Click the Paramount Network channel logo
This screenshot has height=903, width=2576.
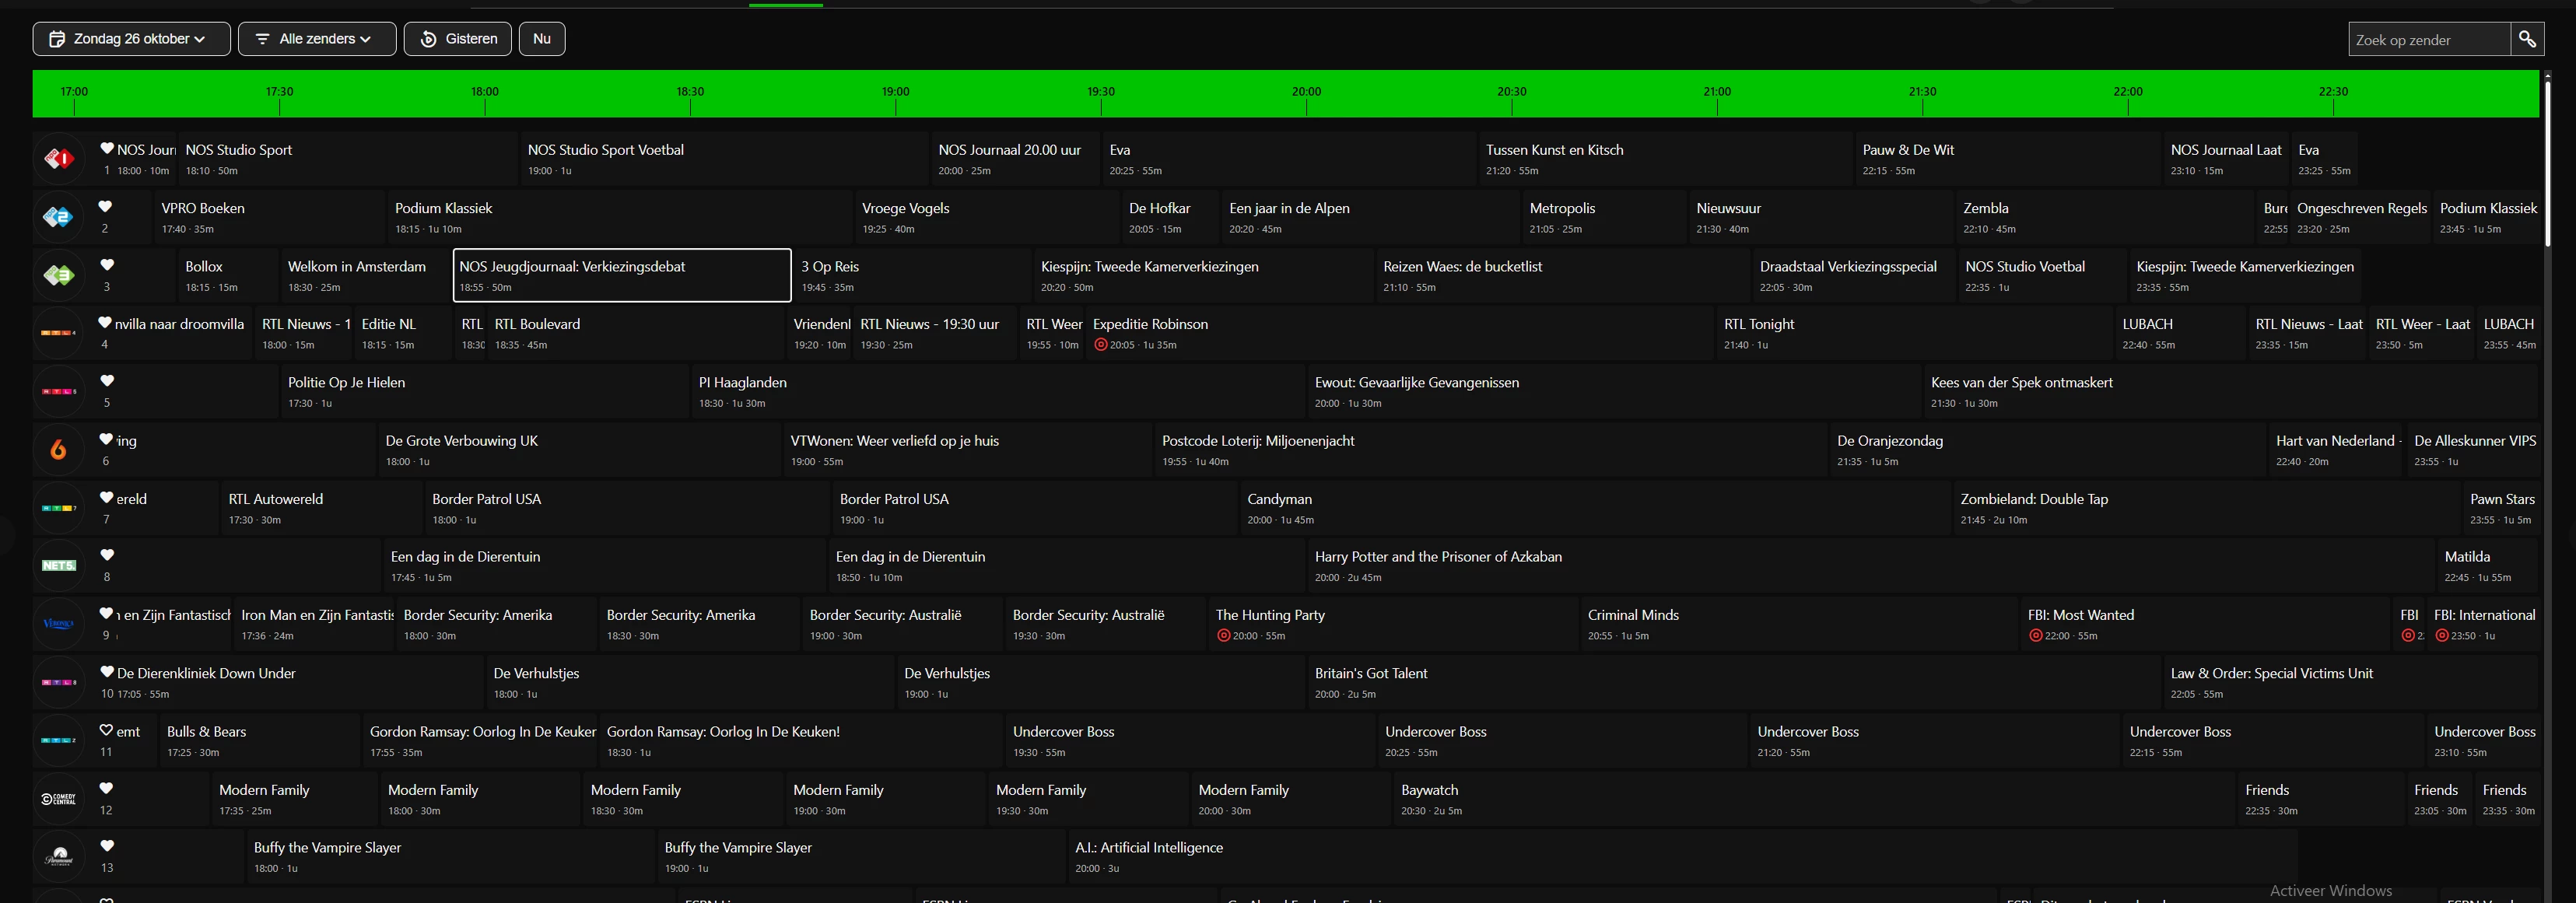click(59, 857)
